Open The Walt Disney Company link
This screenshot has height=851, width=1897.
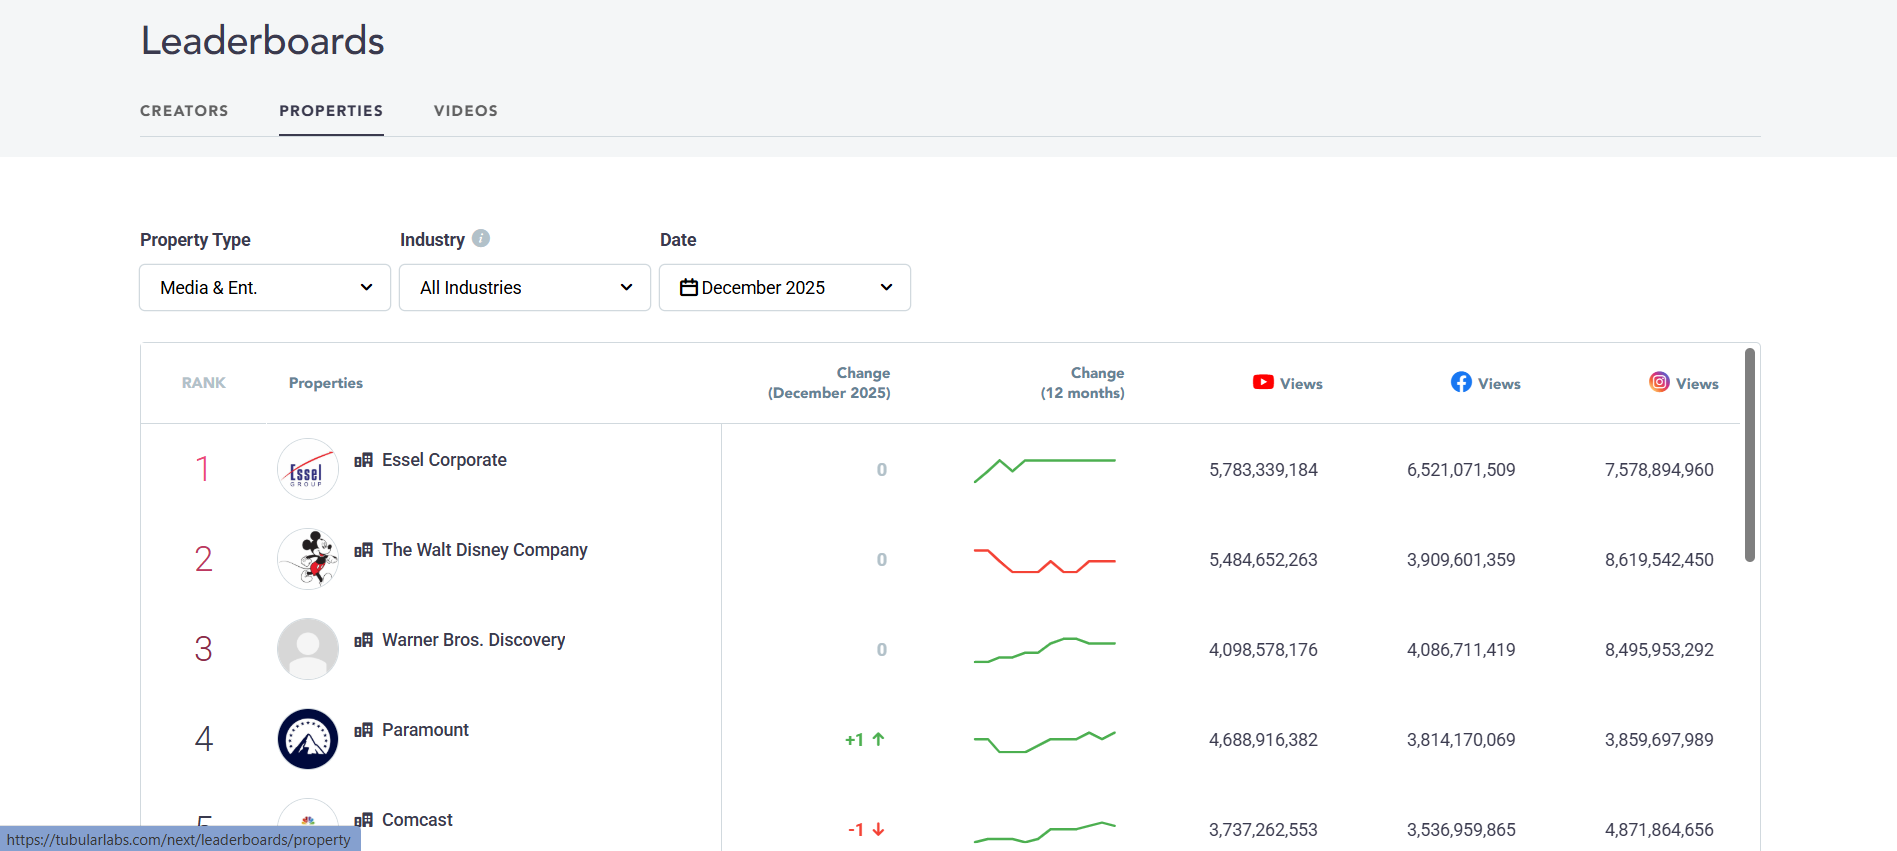coord(485,550)
